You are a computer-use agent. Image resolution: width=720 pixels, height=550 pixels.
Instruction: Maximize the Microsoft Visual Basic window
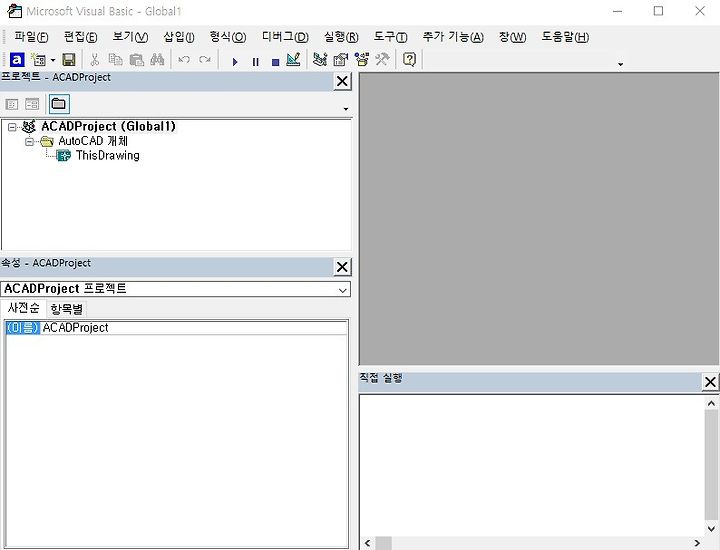point(658,11)
